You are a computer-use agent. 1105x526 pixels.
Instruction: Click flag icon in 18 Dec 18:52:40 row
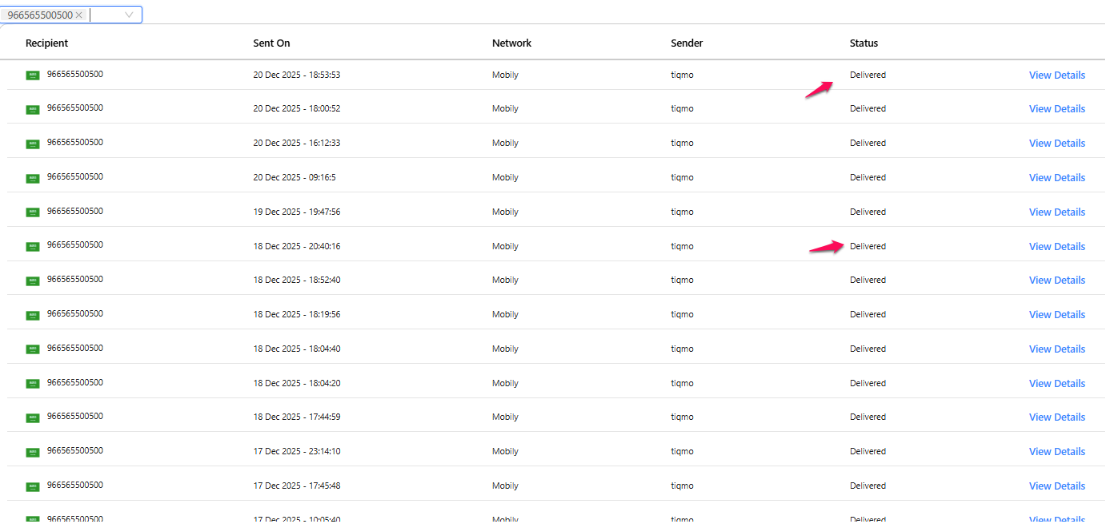pyautogui.click(x=33, y=280)
